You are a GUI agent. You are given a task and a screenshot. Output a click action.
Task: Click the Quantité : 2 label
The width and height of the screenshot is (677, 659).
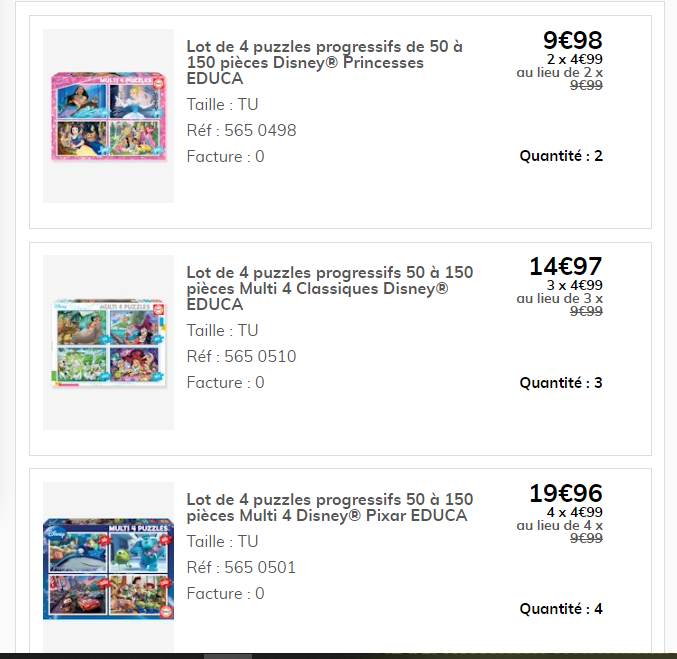pyautogui.click(x=561, y=156)
